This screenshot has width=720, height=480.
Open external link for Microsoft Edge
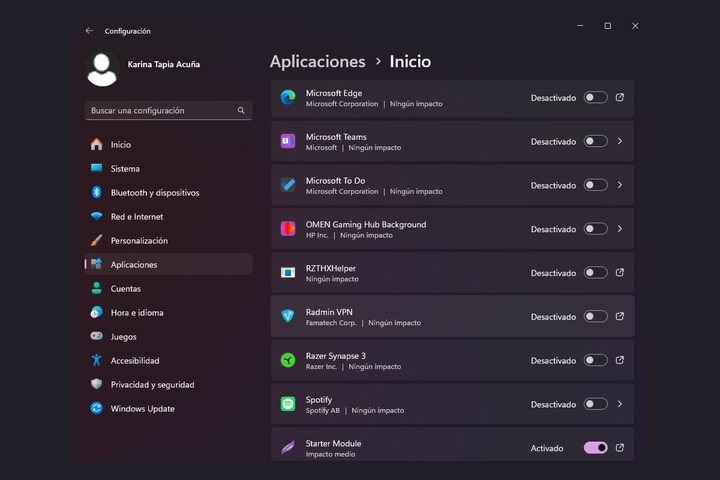tap(620, 97)
